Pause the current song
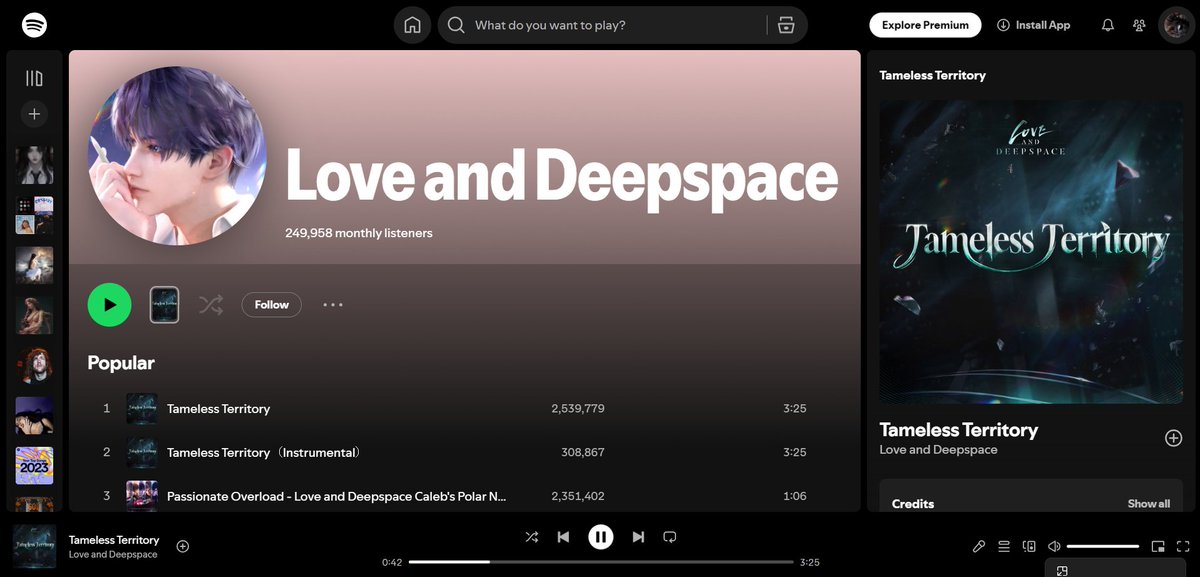The height and width of the screenshot is (577, 1200). click(600, 537)
